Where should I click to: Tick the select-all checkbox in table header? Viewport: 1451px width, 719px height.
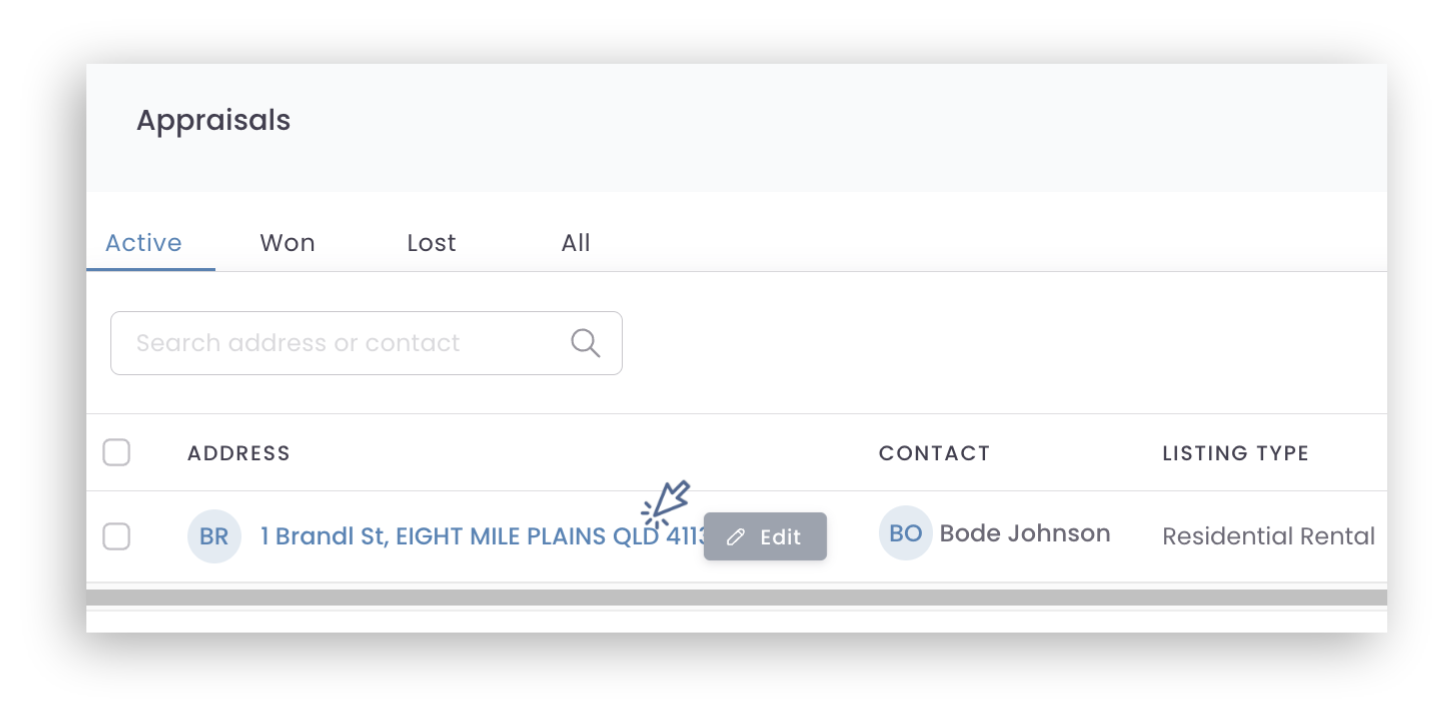(x=117, y=453)
